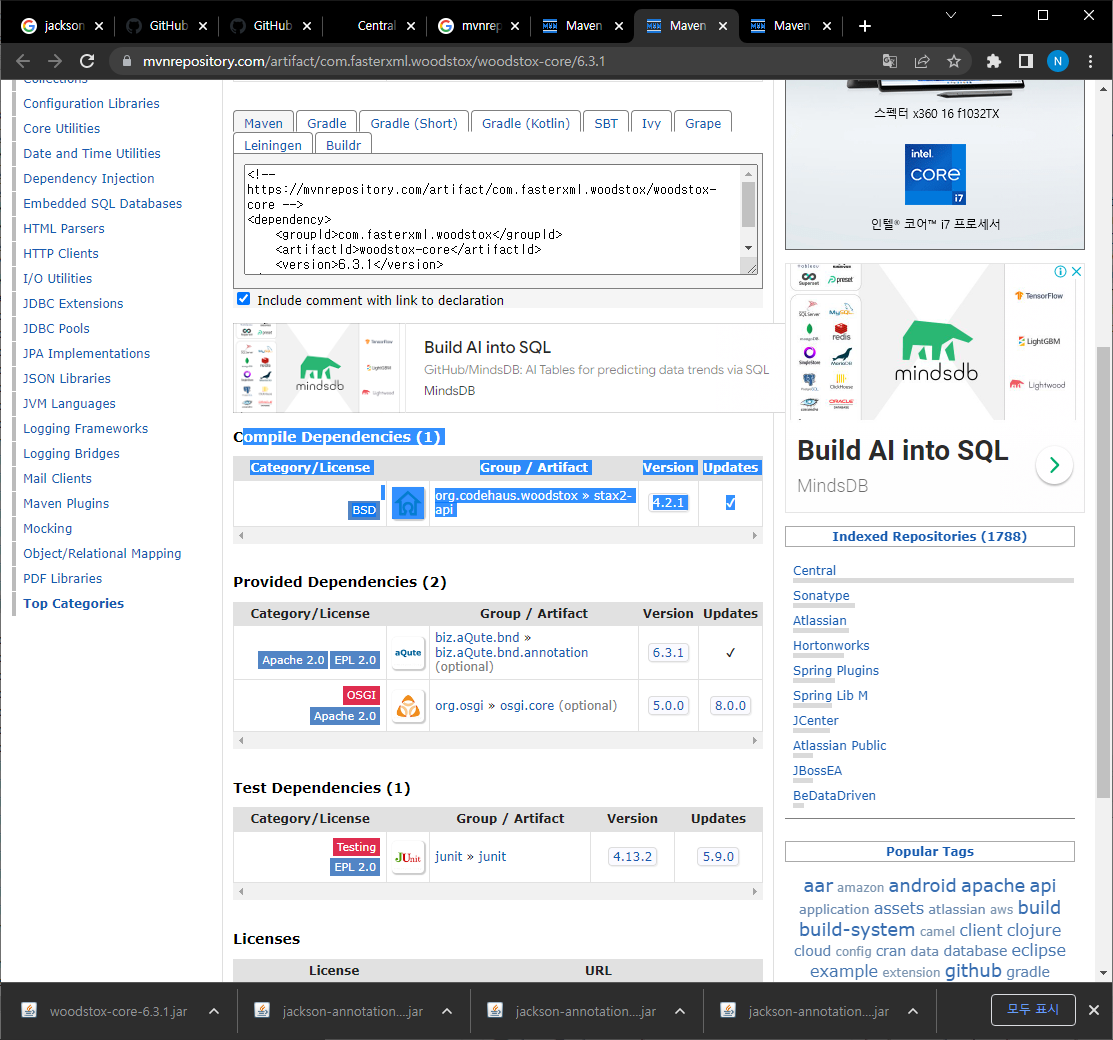Click the translate page icon

[889, 61]
